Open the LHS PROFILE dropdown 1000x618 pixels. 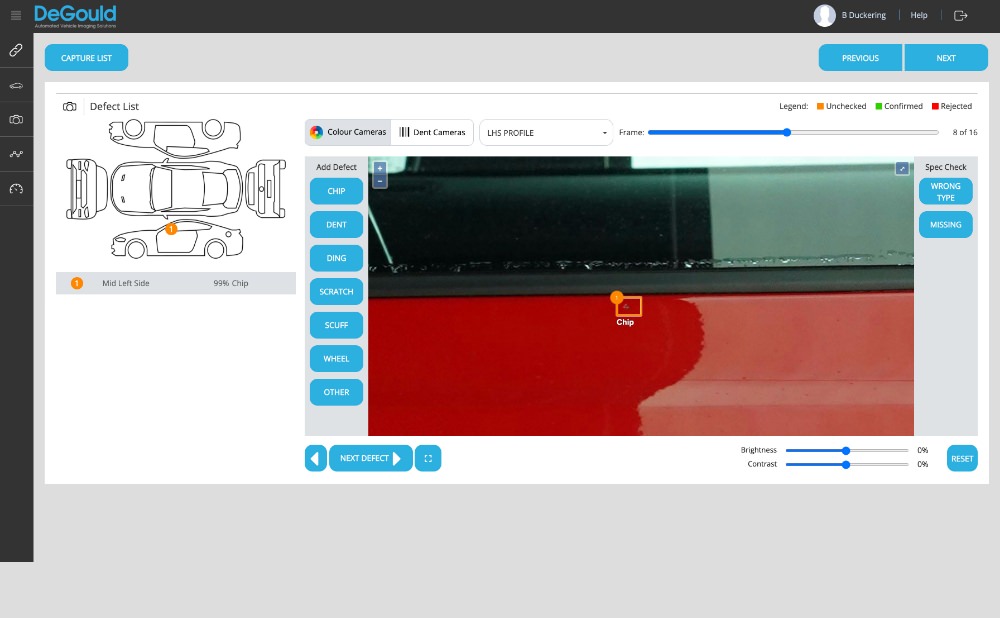click(x=546, y=133)
